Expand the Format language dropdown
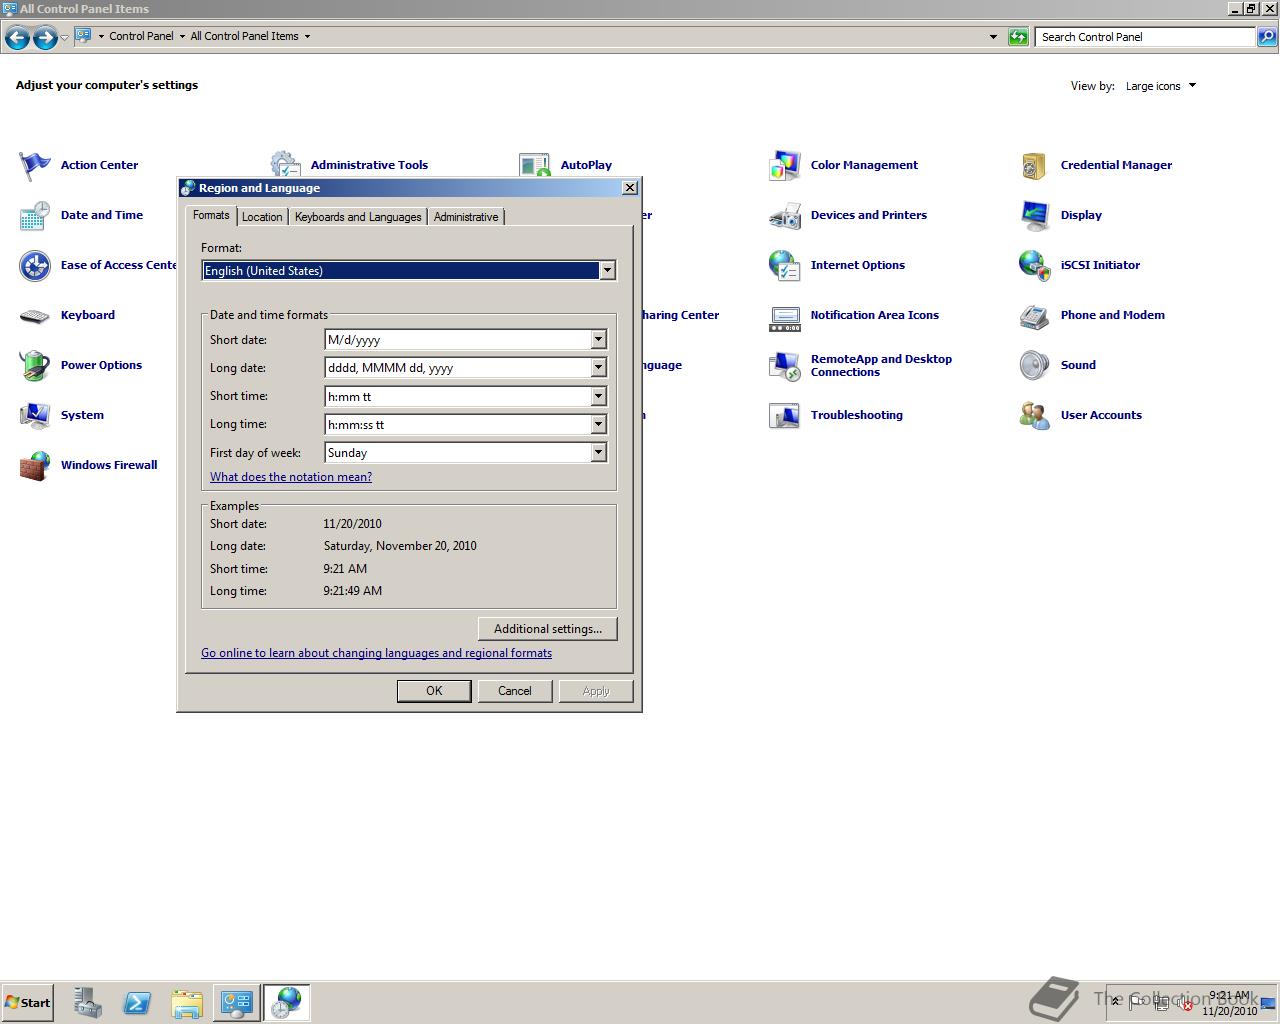The image size is (1280, 1024). [607, 271]
